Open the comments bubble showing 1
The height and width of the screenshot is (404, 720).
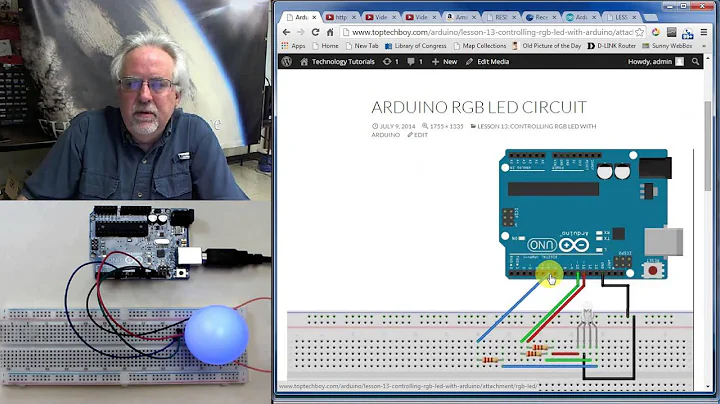pos(415,62)
